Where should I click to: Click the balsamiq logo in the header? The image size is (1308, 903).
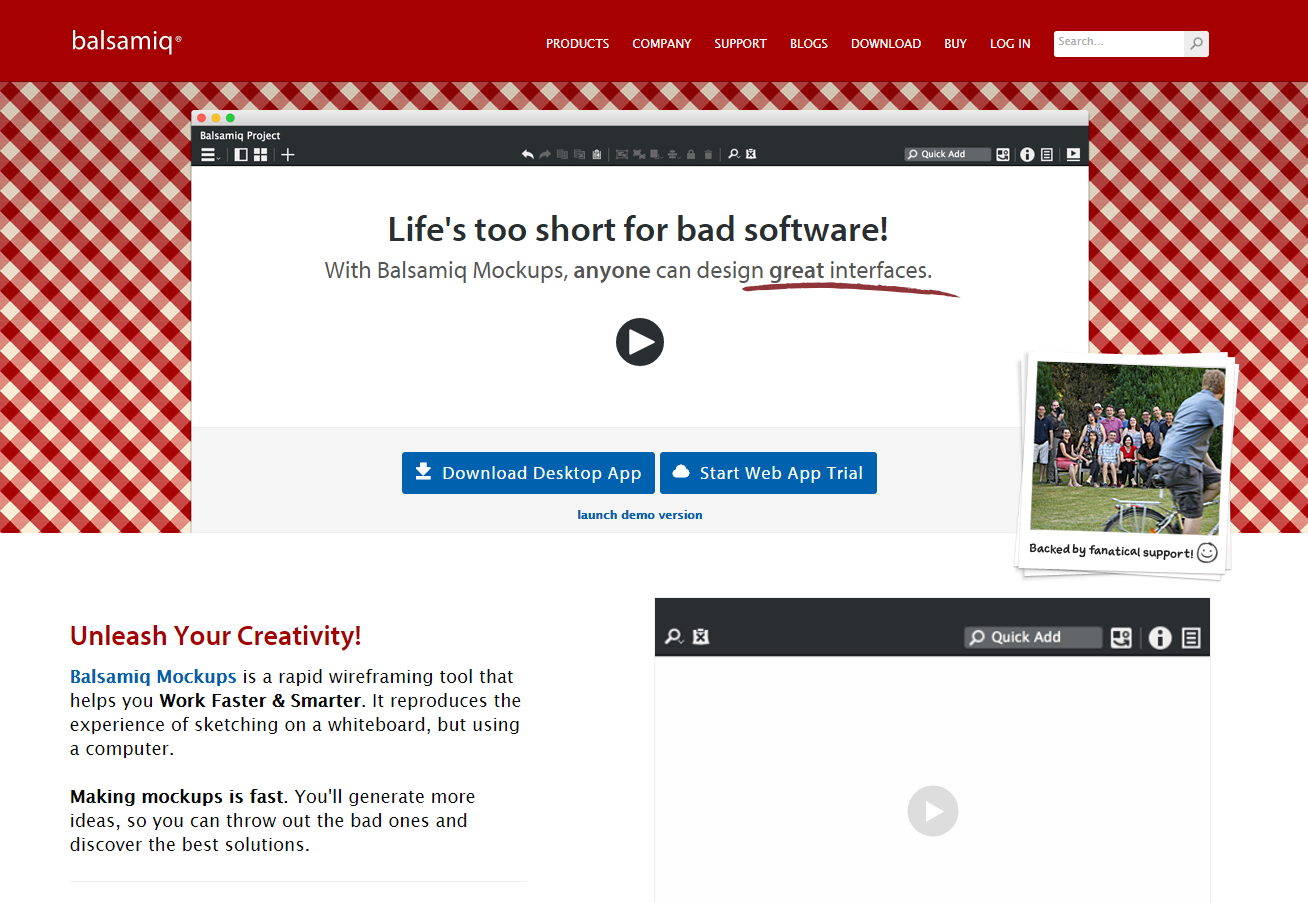click(126, 41)
